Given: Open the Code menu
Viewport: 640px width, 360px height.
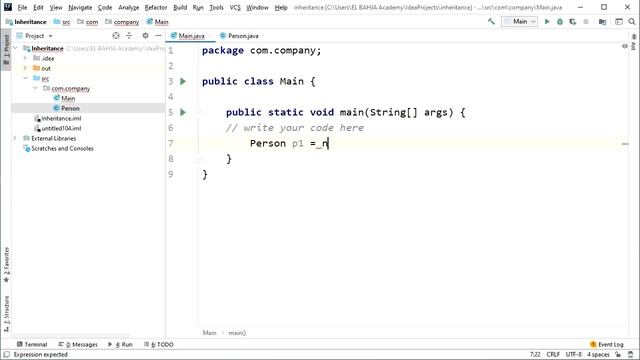Looking at the screenshot, I should 105,7.
